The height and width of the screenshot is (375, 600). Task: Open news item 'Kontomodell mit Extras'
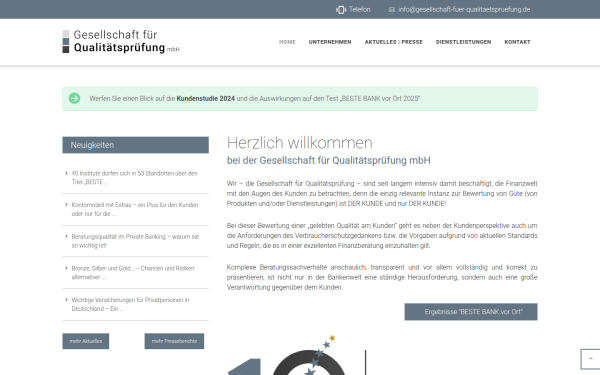(x=135, y=209)
